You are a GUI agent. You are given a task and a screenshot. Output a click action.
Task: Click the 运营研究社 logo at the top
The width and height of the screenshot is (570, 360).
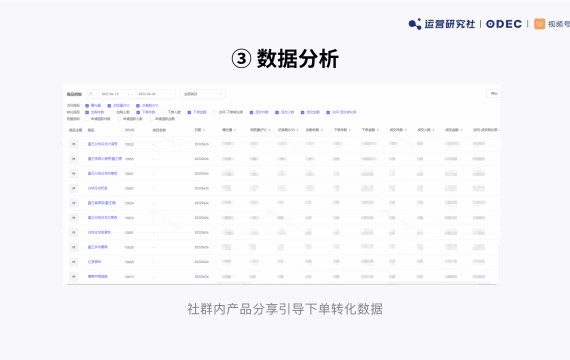coord(442,24)
